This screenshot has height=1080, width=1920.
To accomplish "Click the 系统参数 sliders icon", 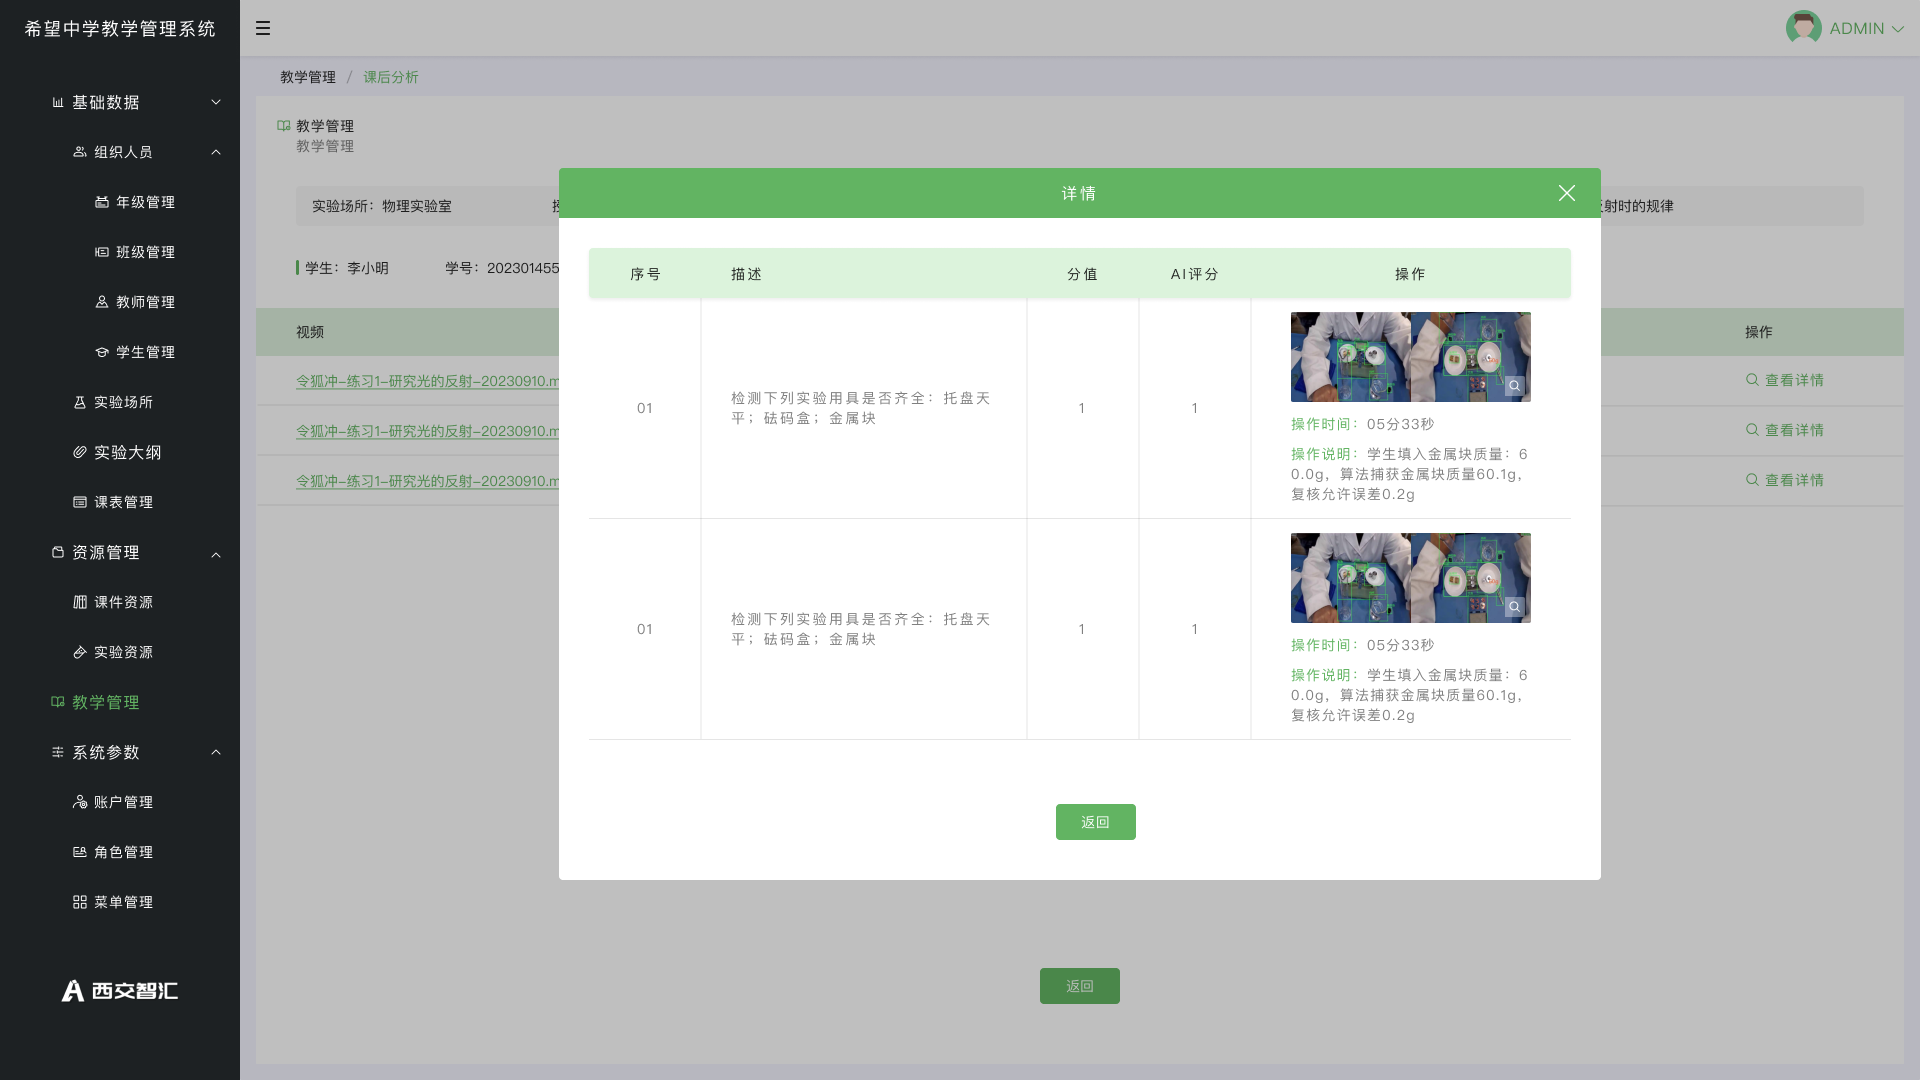I will click(58, 752).
